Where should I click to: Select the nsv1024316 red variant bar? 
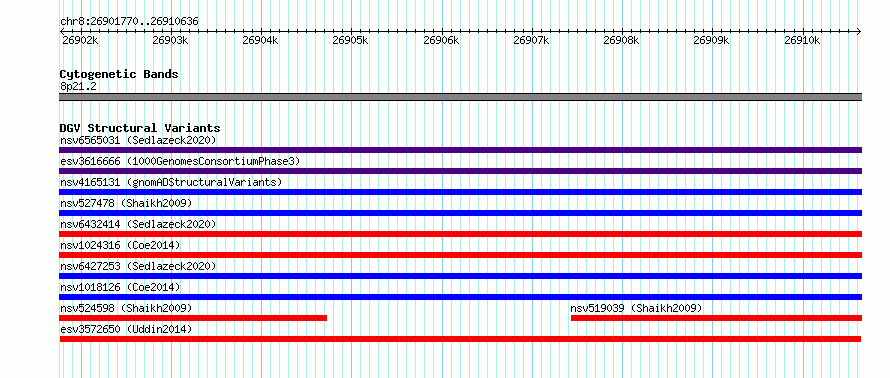(x=460, y=255)
